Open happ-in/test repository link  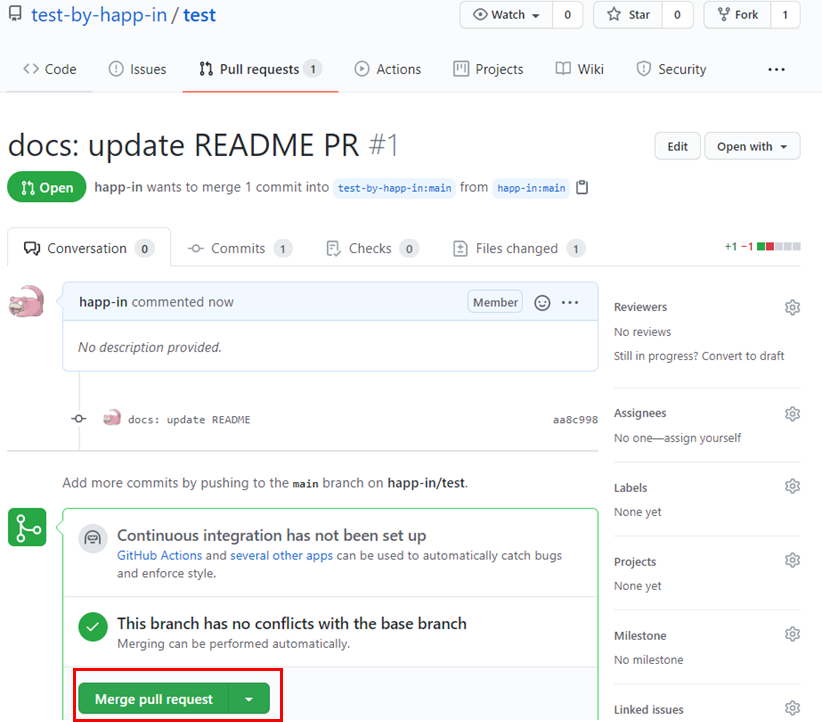click(x=426, y=483)
